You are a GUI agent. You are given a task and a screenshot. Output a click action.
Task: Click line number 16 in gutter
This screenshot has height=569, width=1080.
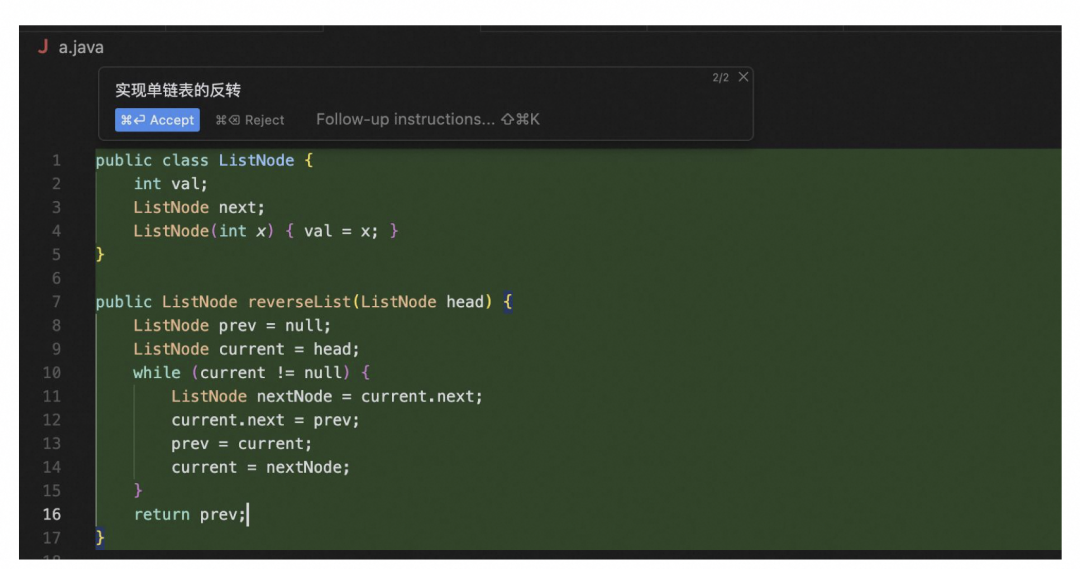click(52, 515)
